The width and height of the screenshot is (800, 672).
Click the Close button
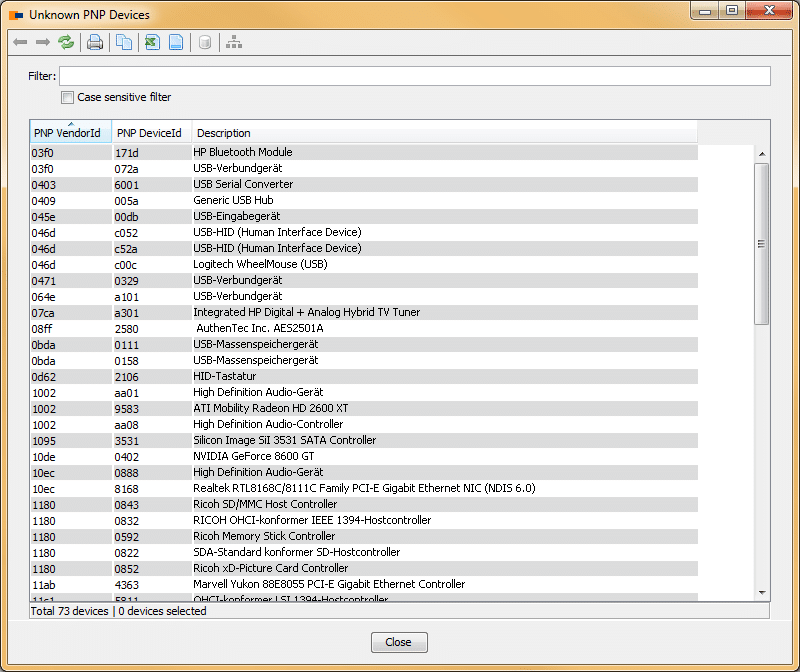pos(399,642)
